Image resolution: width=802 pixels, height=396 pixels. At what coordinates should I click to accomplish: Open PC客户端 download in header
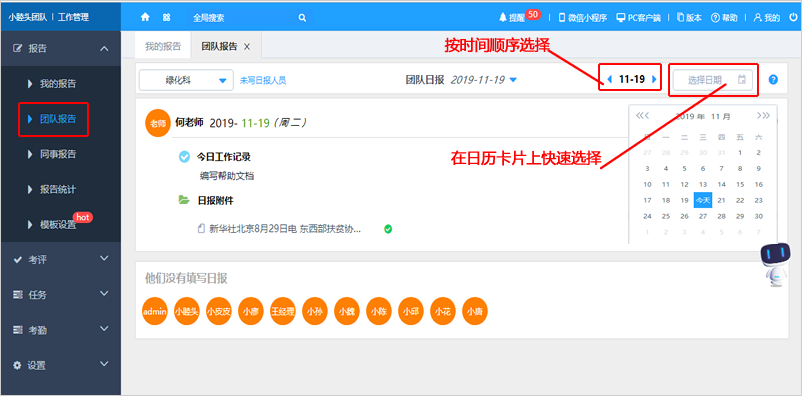point(638,17)
